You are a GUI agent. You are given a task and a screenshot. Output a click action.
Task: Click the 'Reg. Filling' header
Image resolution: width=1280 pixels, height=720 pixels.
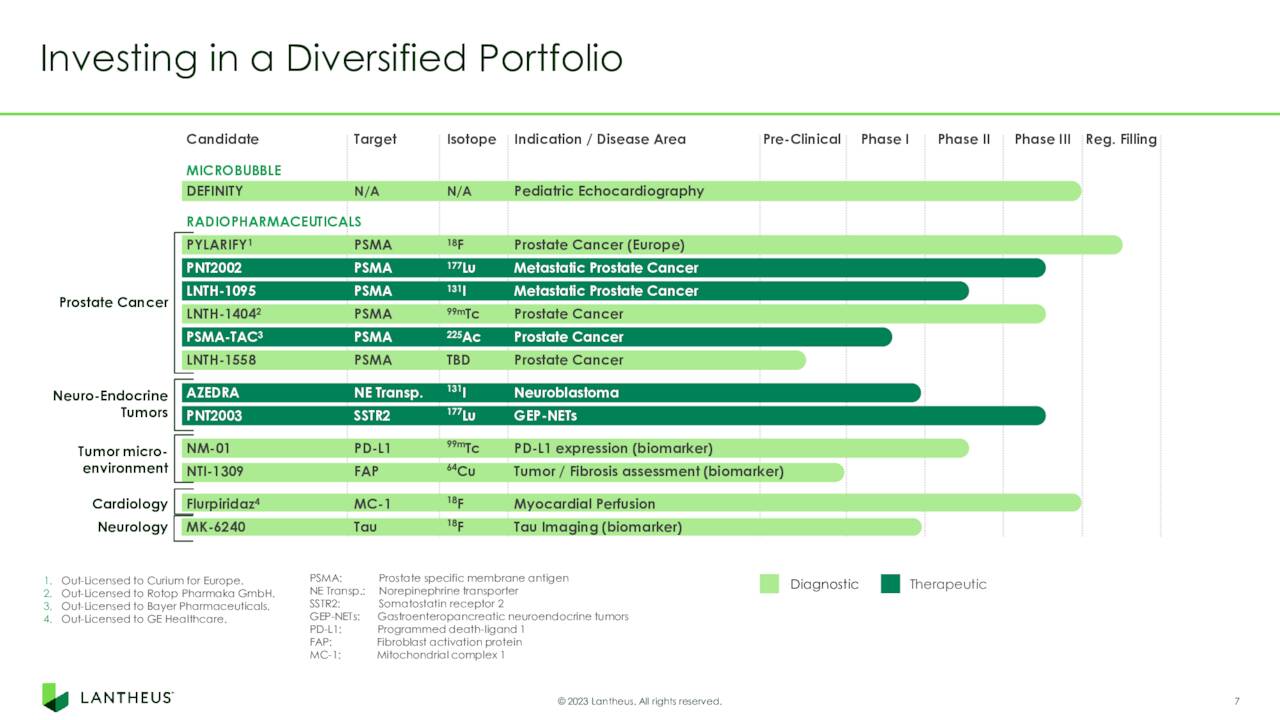[x=1121, y=139]
